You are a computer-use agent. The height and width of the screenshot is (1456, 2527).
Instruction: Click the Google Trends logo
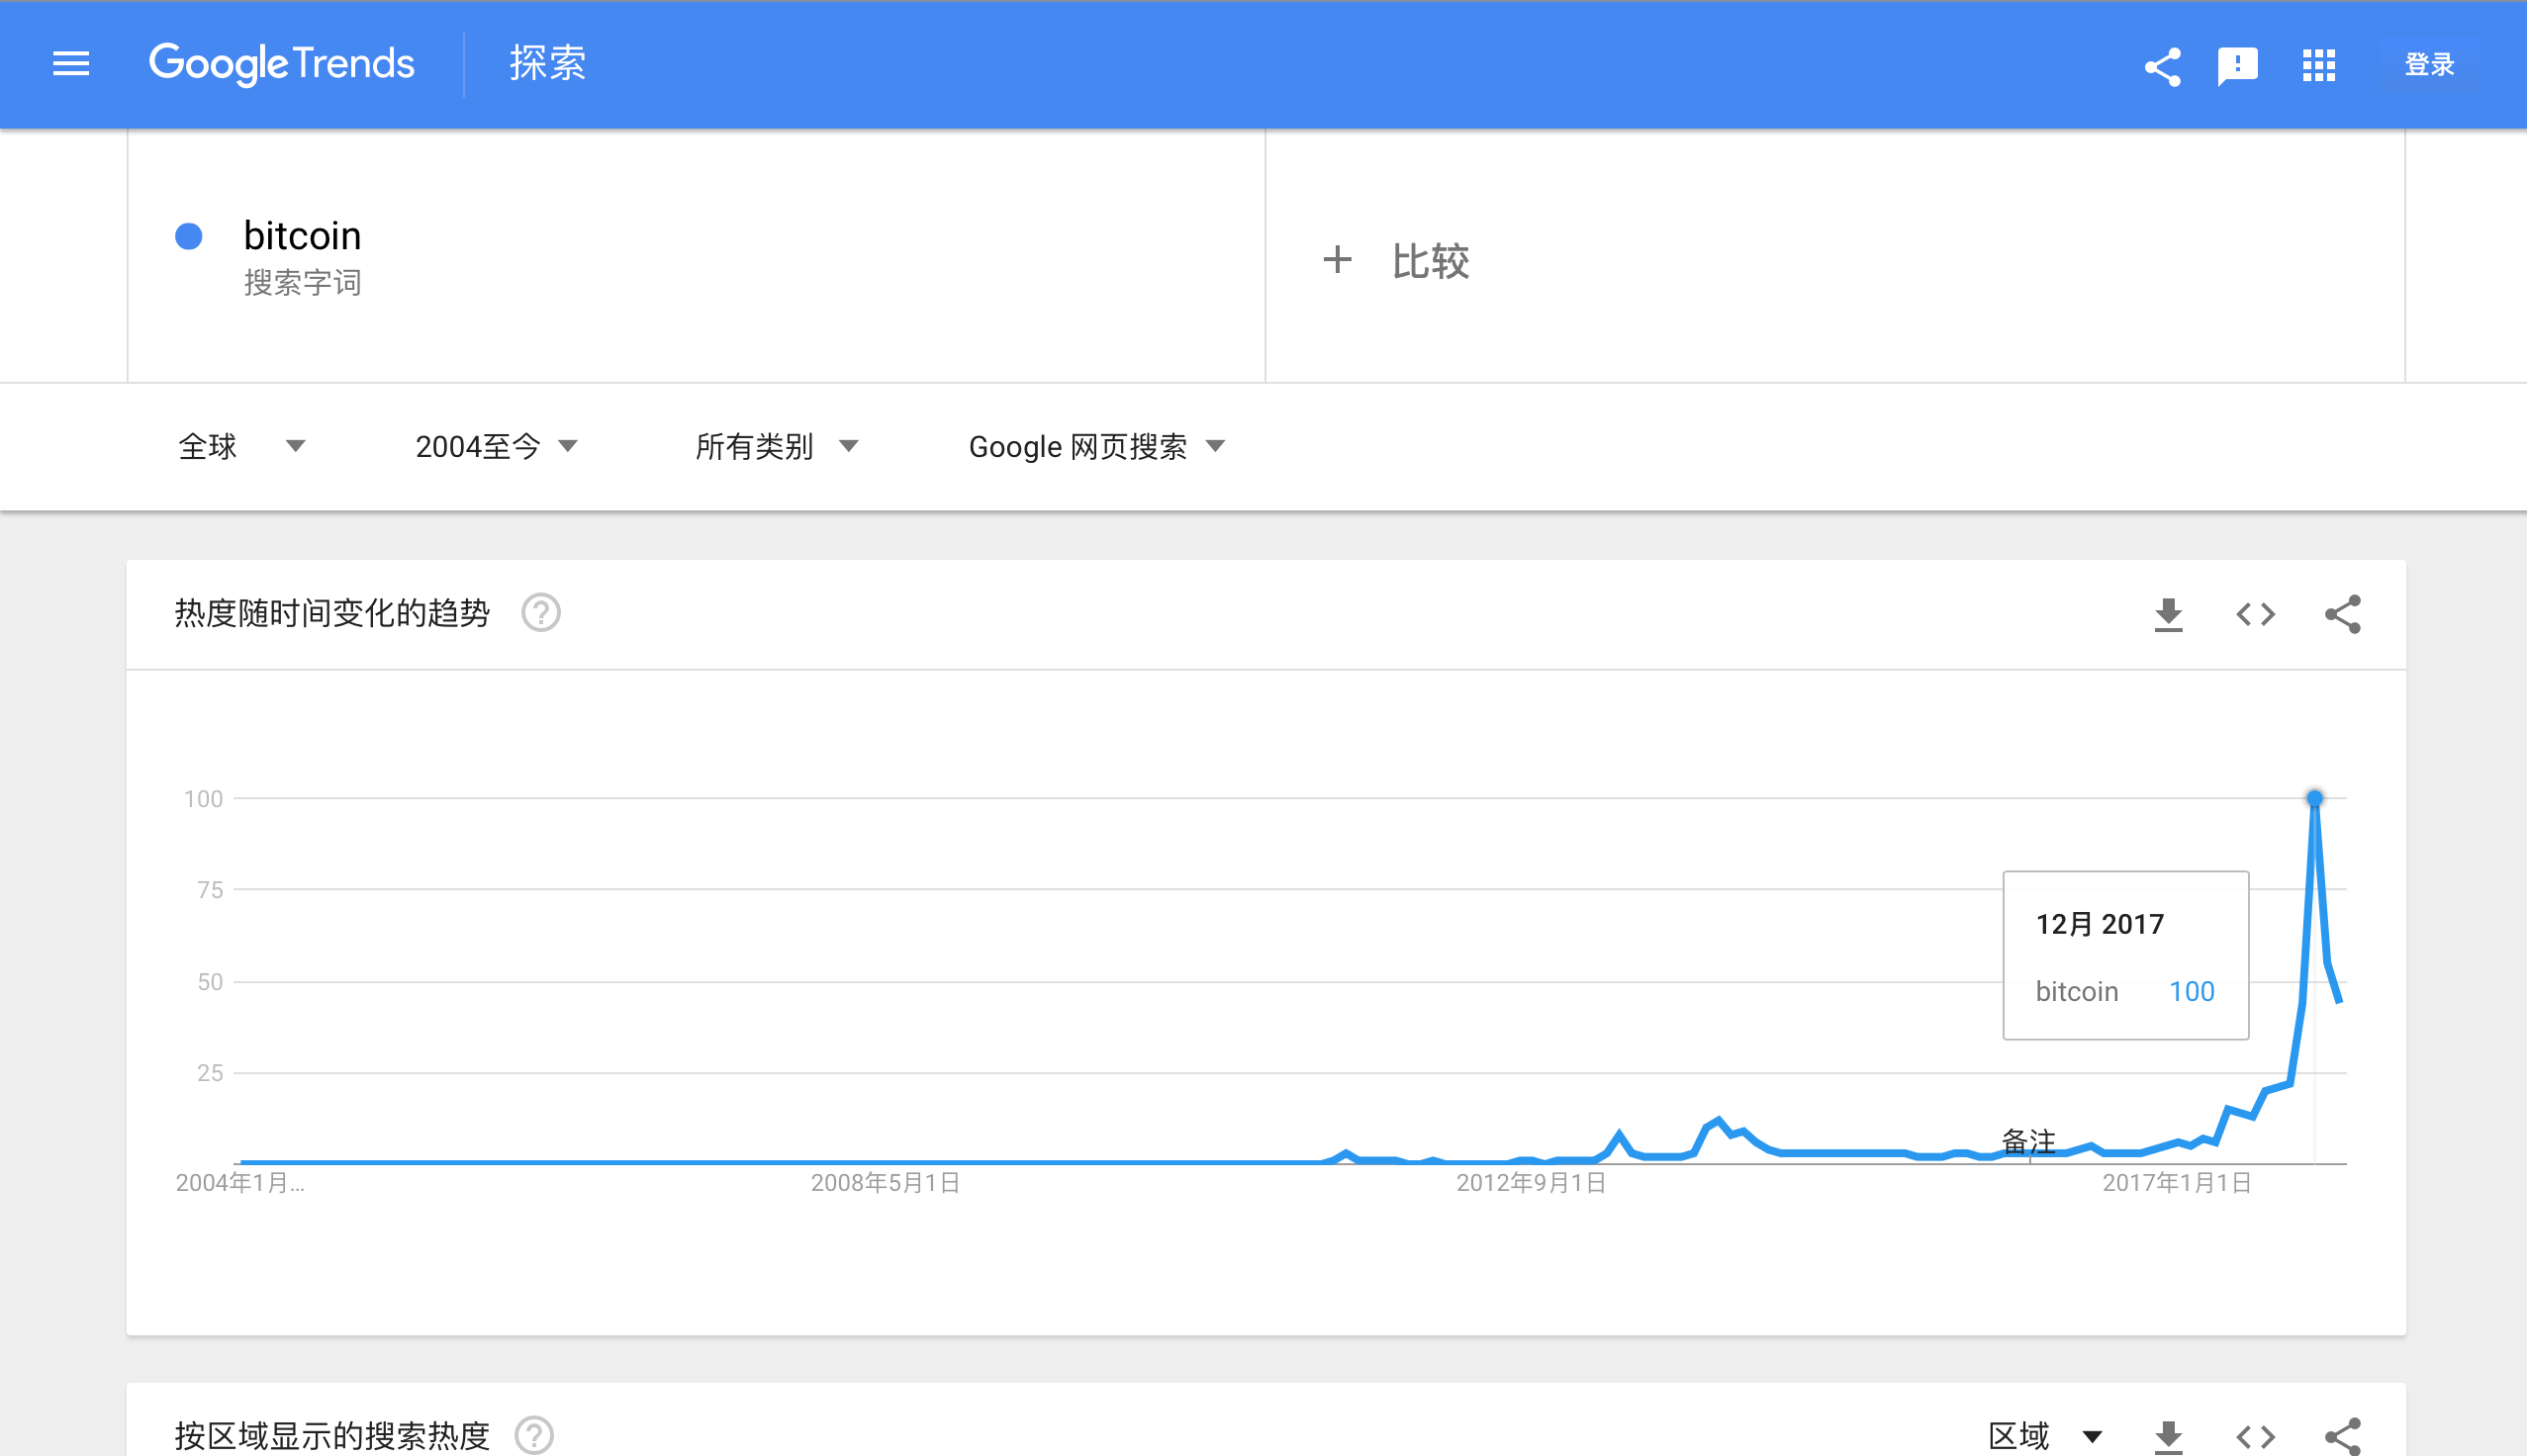click(282, 64)
